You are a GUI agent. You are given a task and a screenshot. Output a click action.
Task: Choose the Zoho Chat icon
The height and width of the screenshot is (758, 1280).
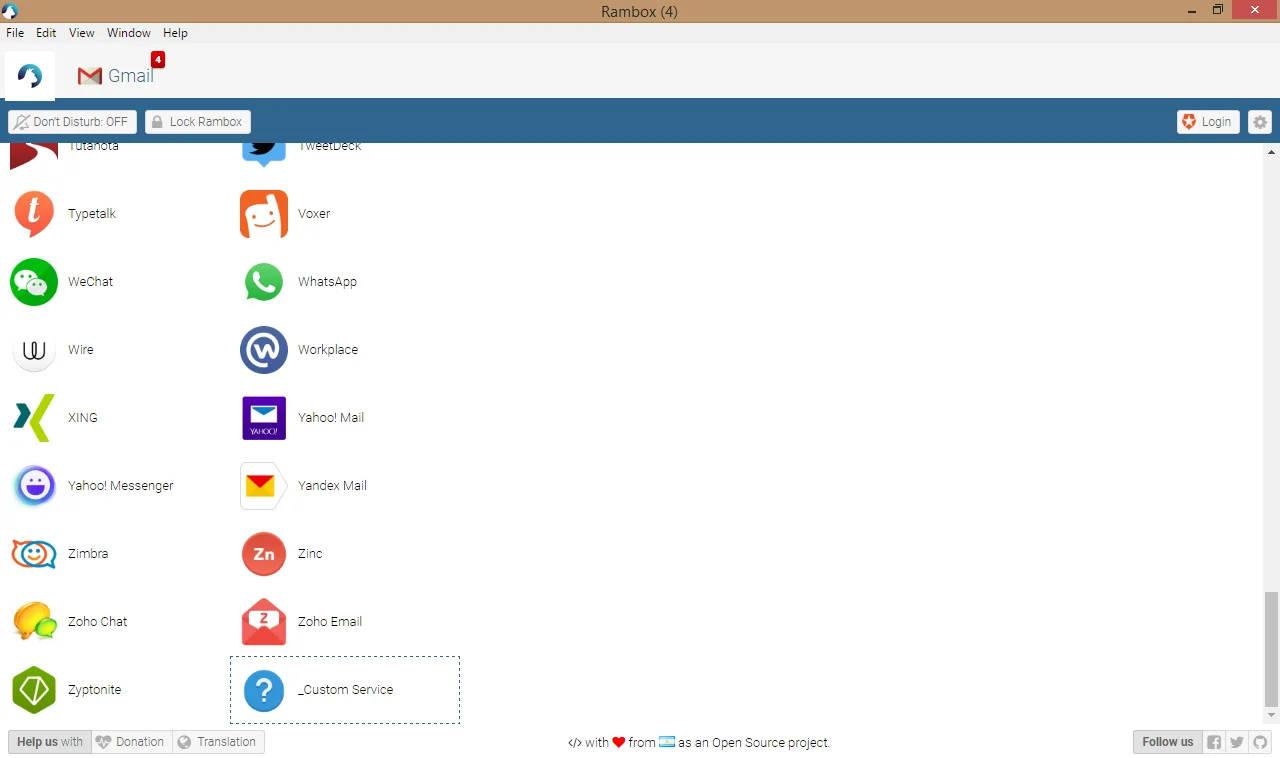coord(34,622)
